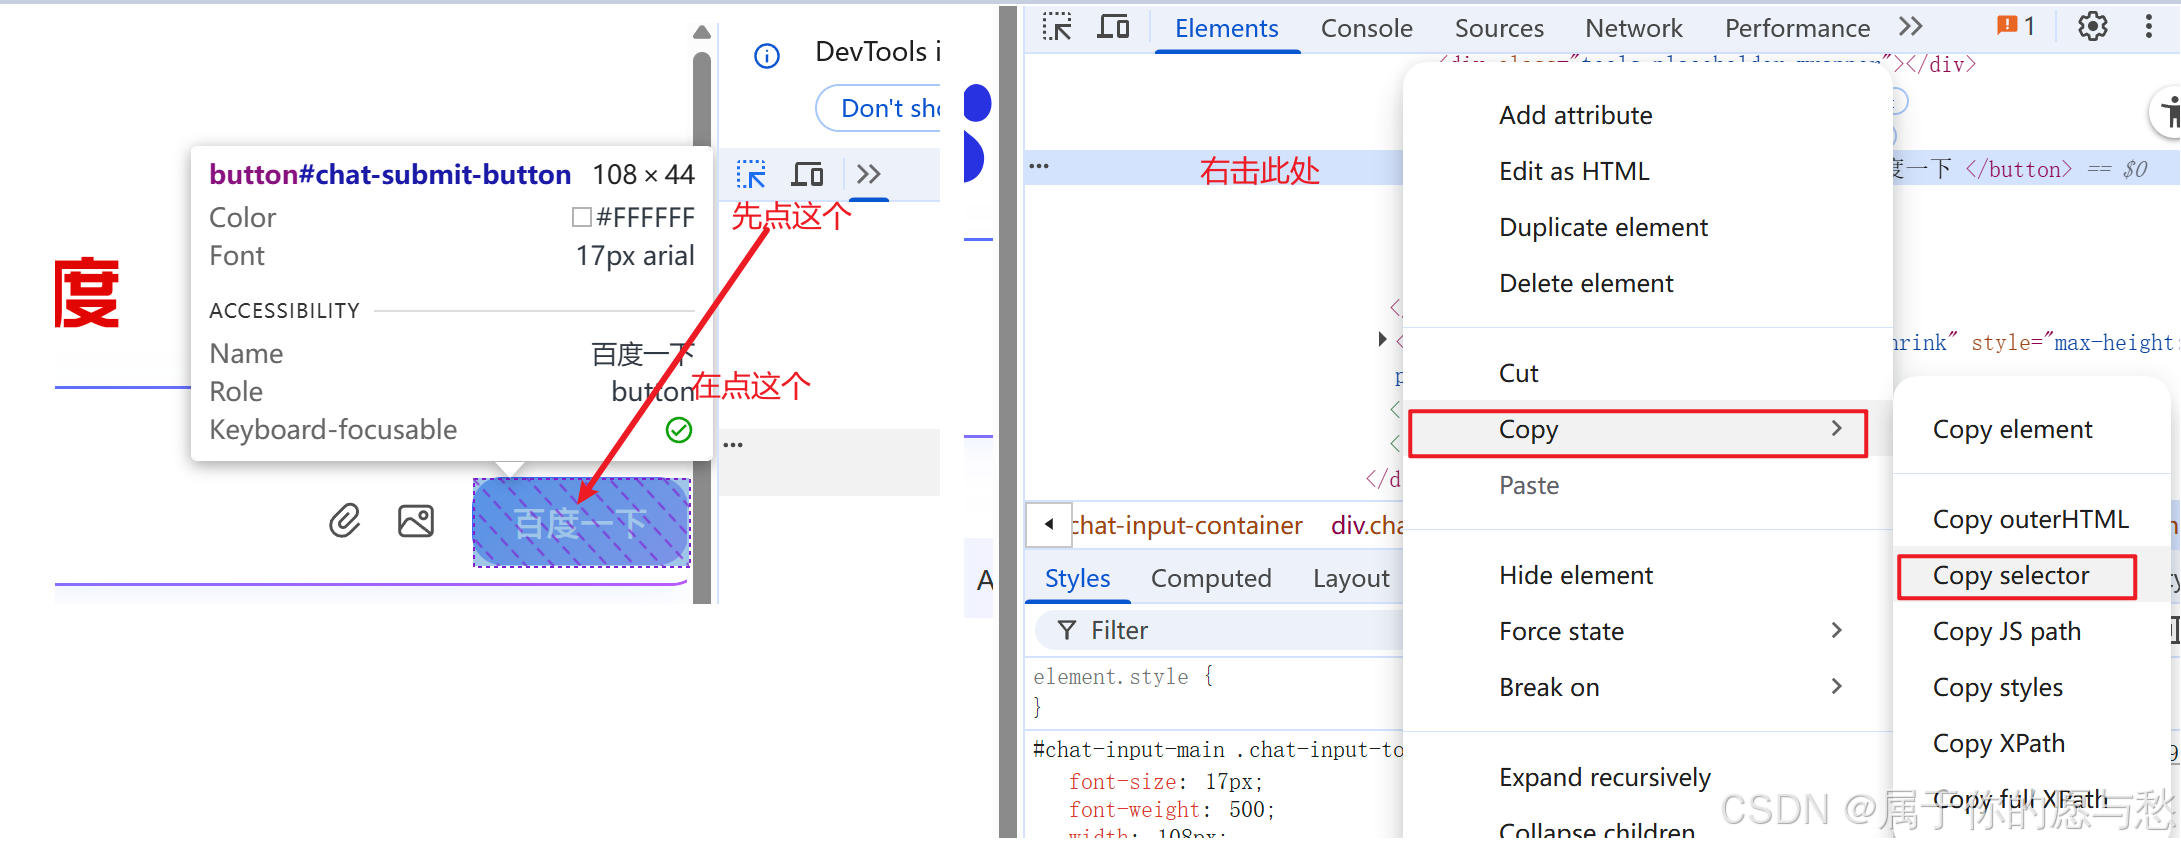Click the ellipsis beside the selected DOM row
The height and width of the screenshot is (846, 2181).
click(x=1039, y=166)
